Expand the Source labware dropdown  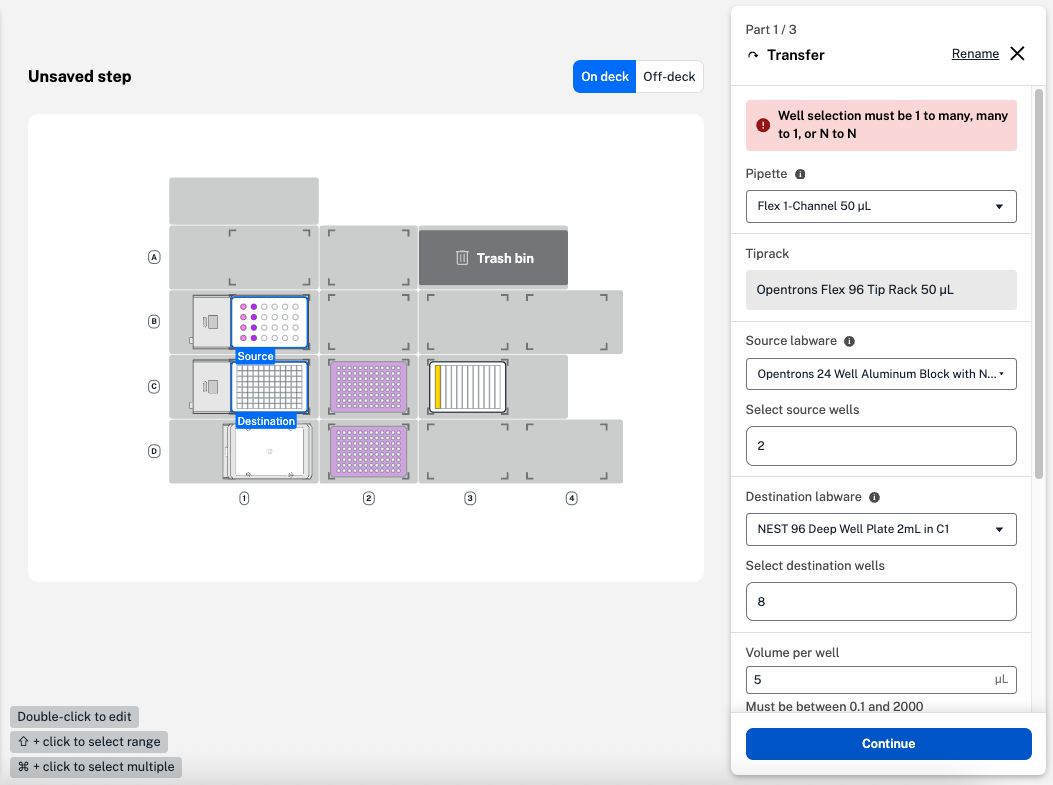881,374
